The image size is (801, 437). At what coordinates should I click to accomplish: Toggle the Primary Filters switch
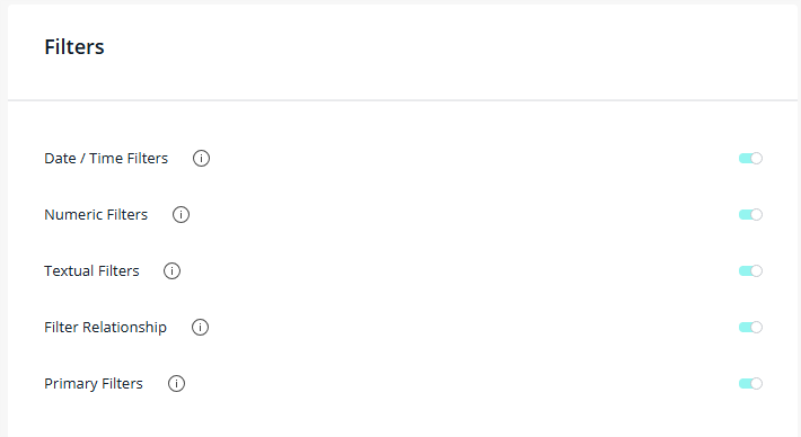(x=750, y=383)
